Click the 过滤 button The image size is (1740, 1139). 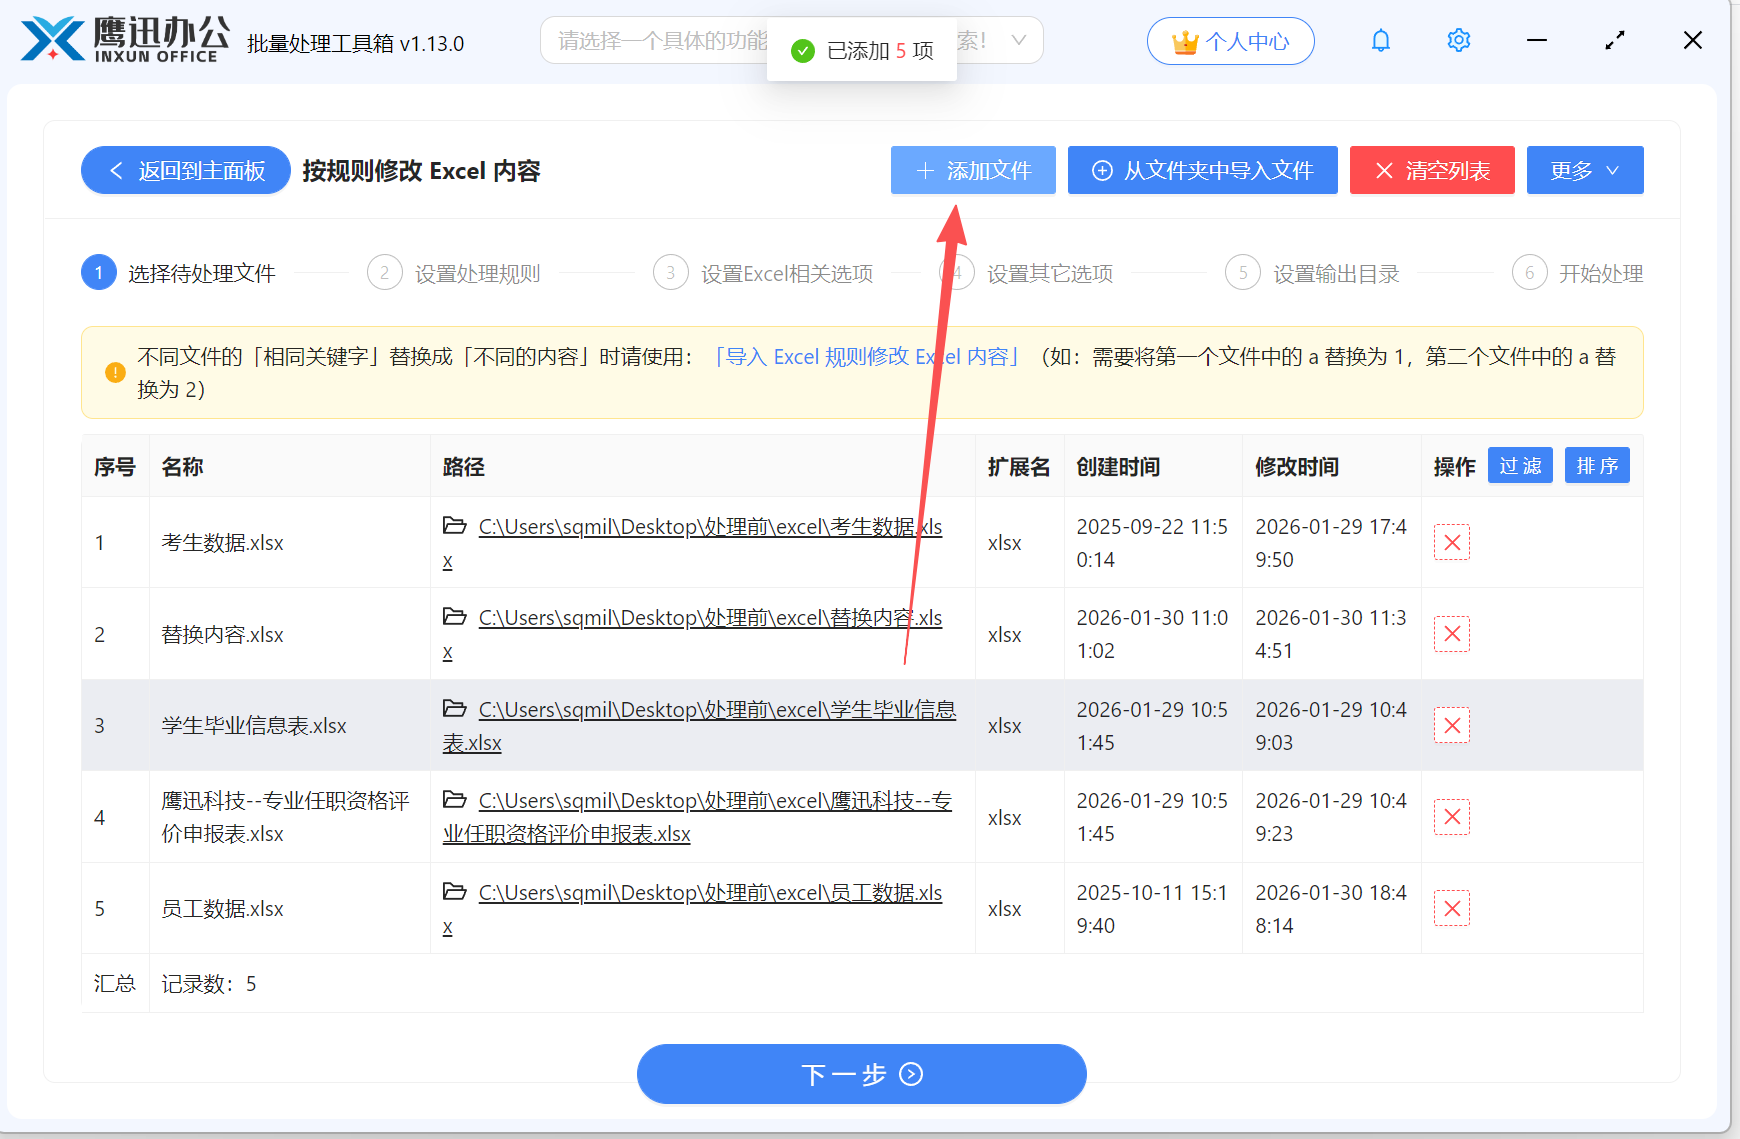click(1520, 465)
